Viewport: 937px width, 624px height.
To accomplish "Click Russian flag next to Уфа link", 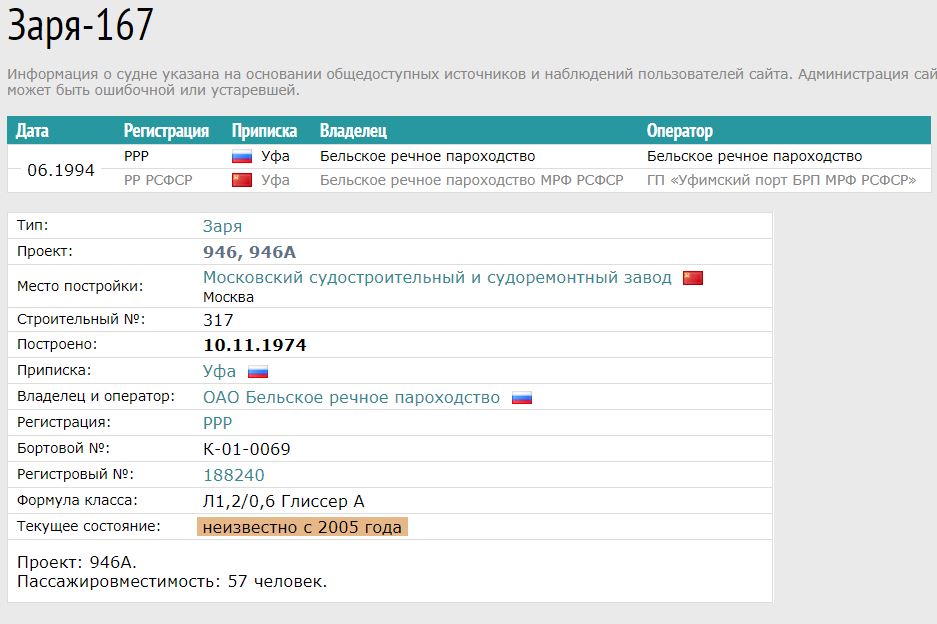I will [x=258, y=372].
